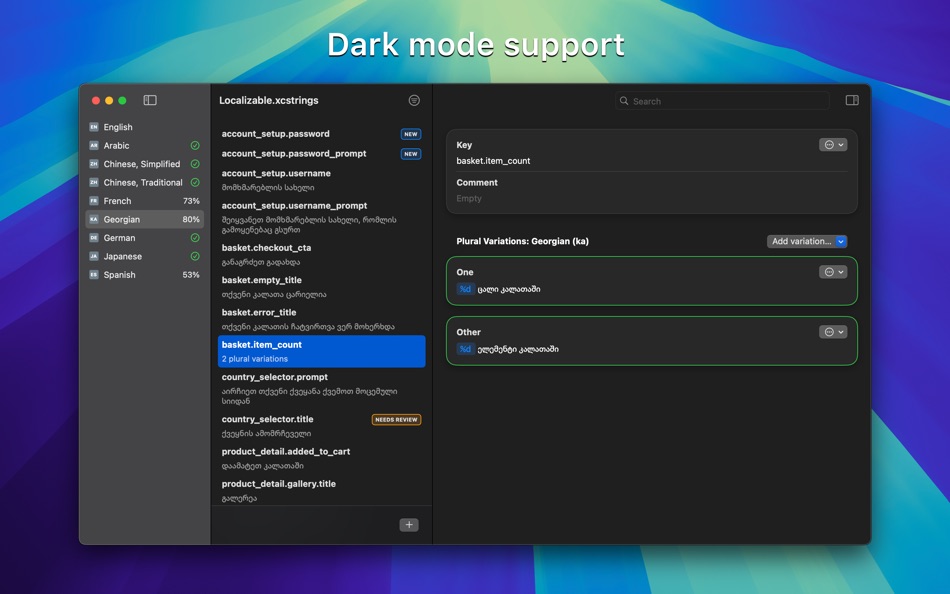This screenshot has height=594, width=950.
Task: Click the Search field
Action: pos(722,101)
